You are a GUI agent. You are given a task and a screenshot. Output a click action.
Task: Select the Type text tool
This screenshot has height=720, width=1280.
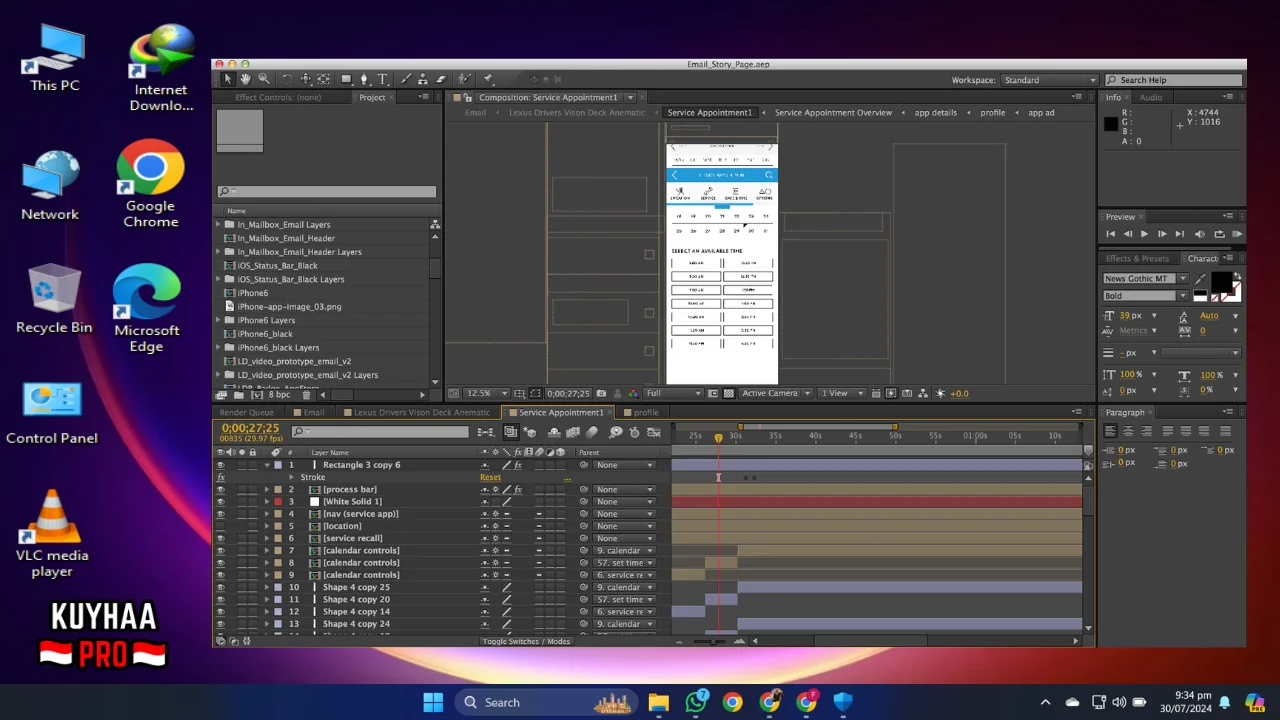(382, 79)
